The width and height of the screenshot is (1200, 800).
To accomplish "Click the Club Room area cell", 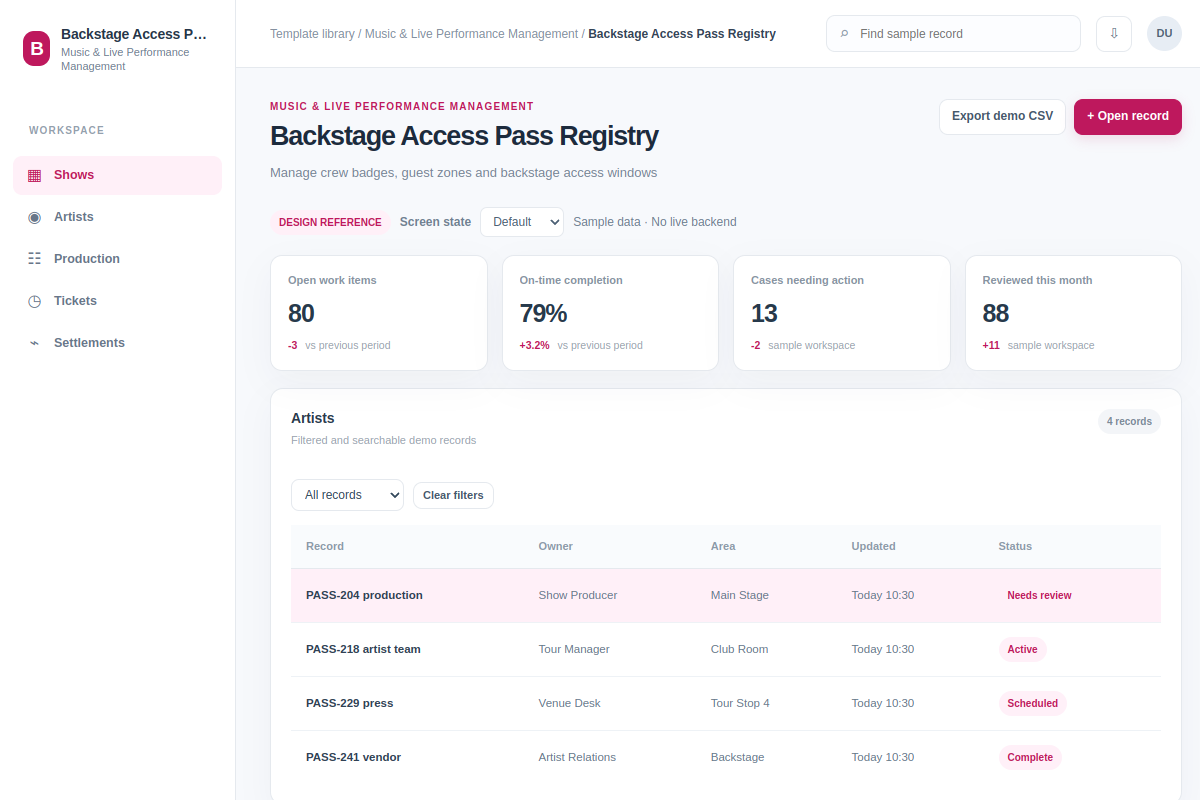I will pos(740,649).
